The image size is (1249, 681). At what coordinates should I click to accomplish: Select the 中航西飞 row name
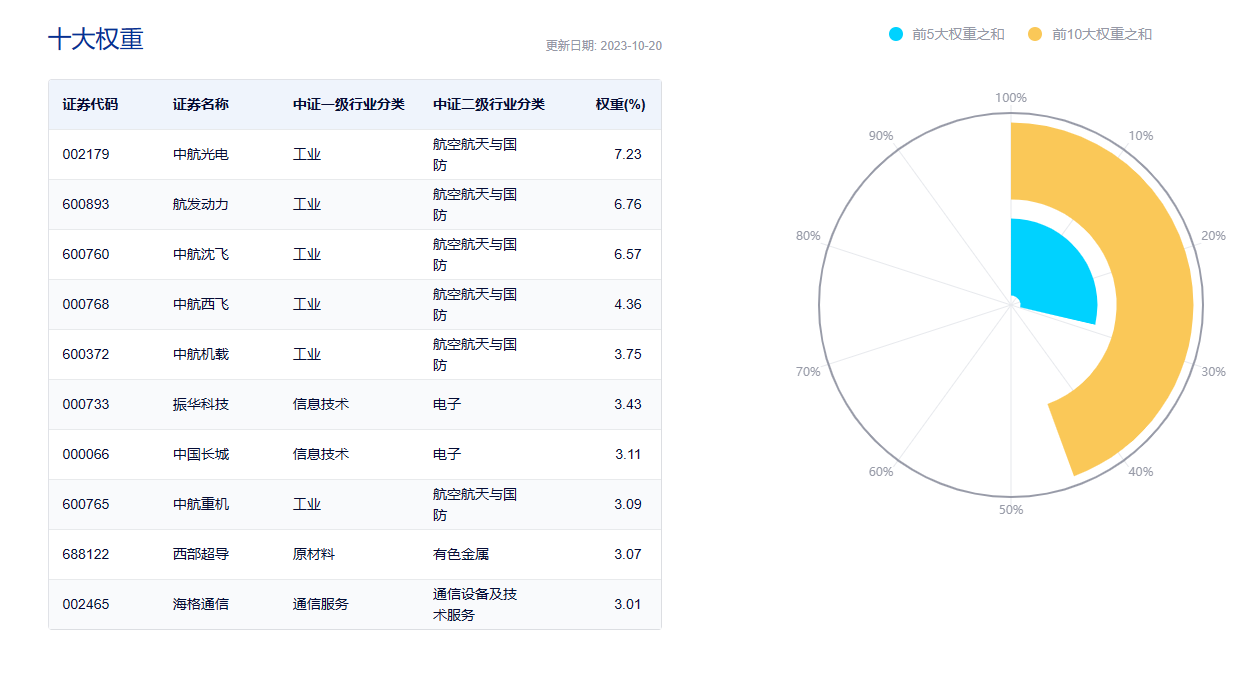(201, 304)
